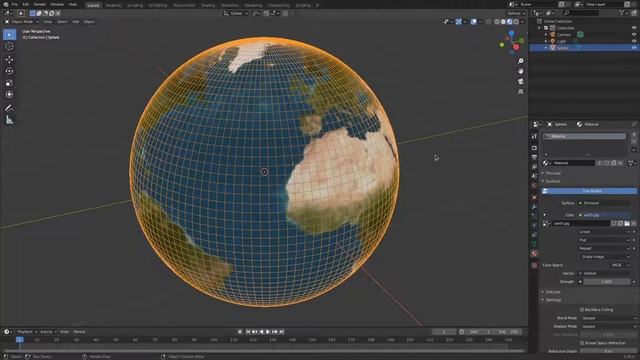Click the Blender logo menu

pyautogui.click(x=5, y=4)
